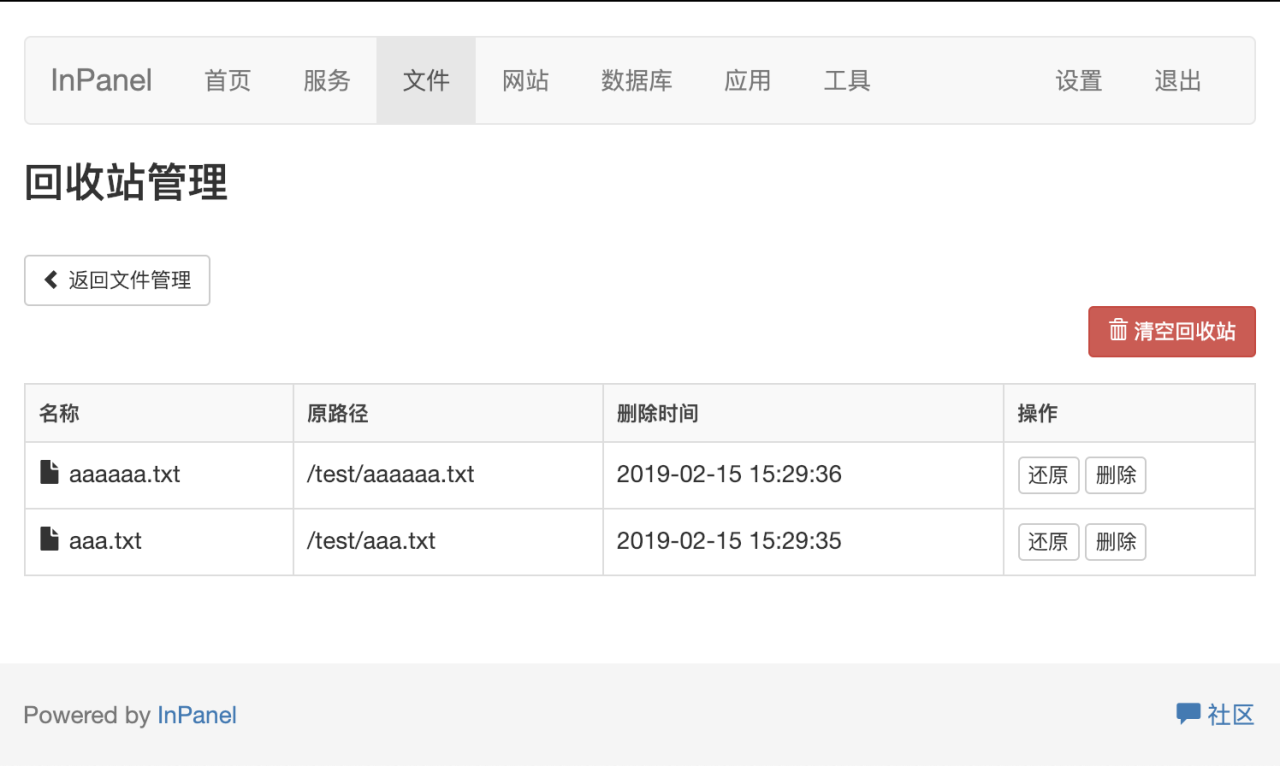Click the InPanel link in the footer
The height and width of the screenshot is (766, 1280).
pyautogui.click(x=197, y=714)
